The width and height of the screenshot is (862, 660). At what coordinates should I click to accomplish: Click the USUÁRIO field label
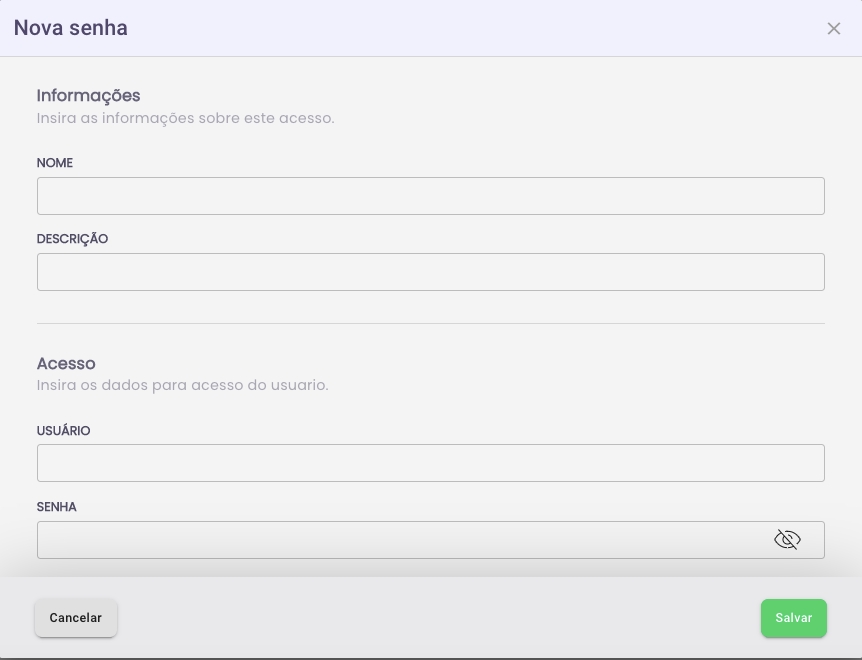pos(64,431)
